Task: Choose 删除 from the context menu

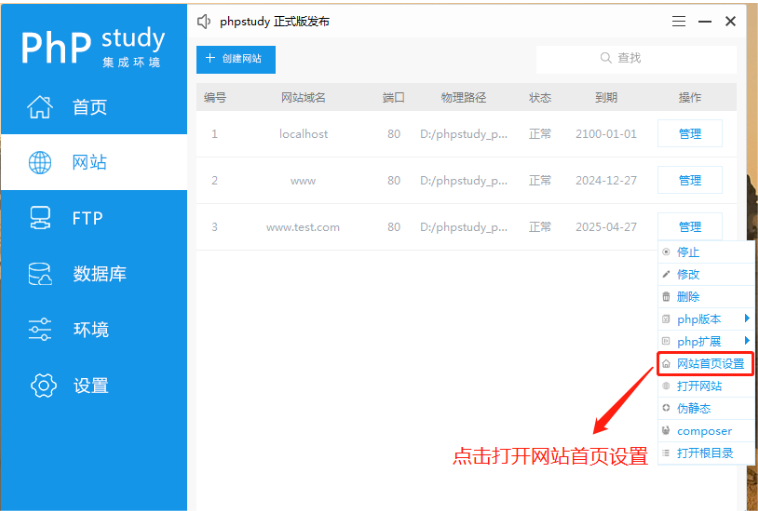Action: 705,296
